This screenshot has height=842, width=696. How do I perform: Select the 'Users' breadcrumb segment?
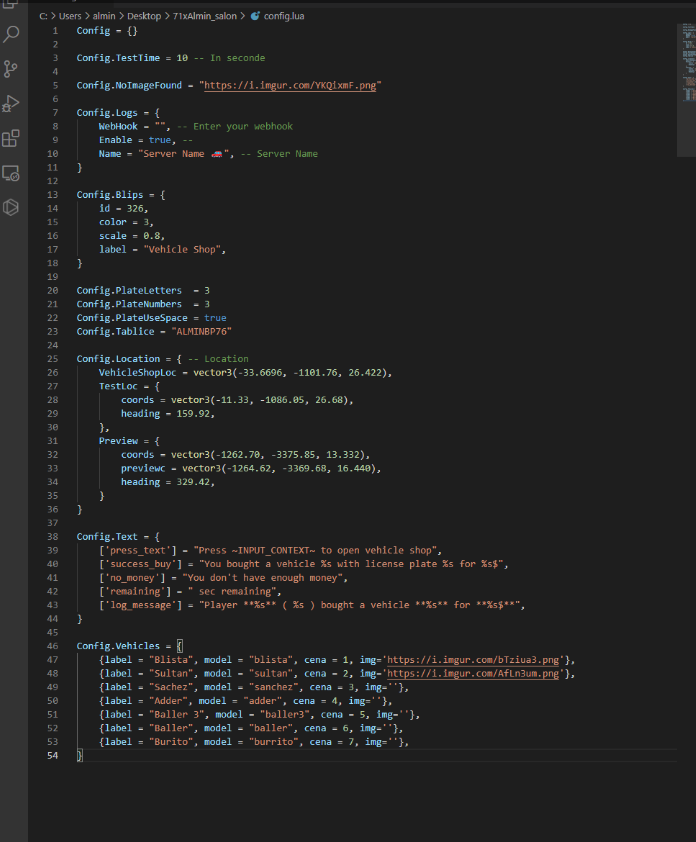coord(70,16)
